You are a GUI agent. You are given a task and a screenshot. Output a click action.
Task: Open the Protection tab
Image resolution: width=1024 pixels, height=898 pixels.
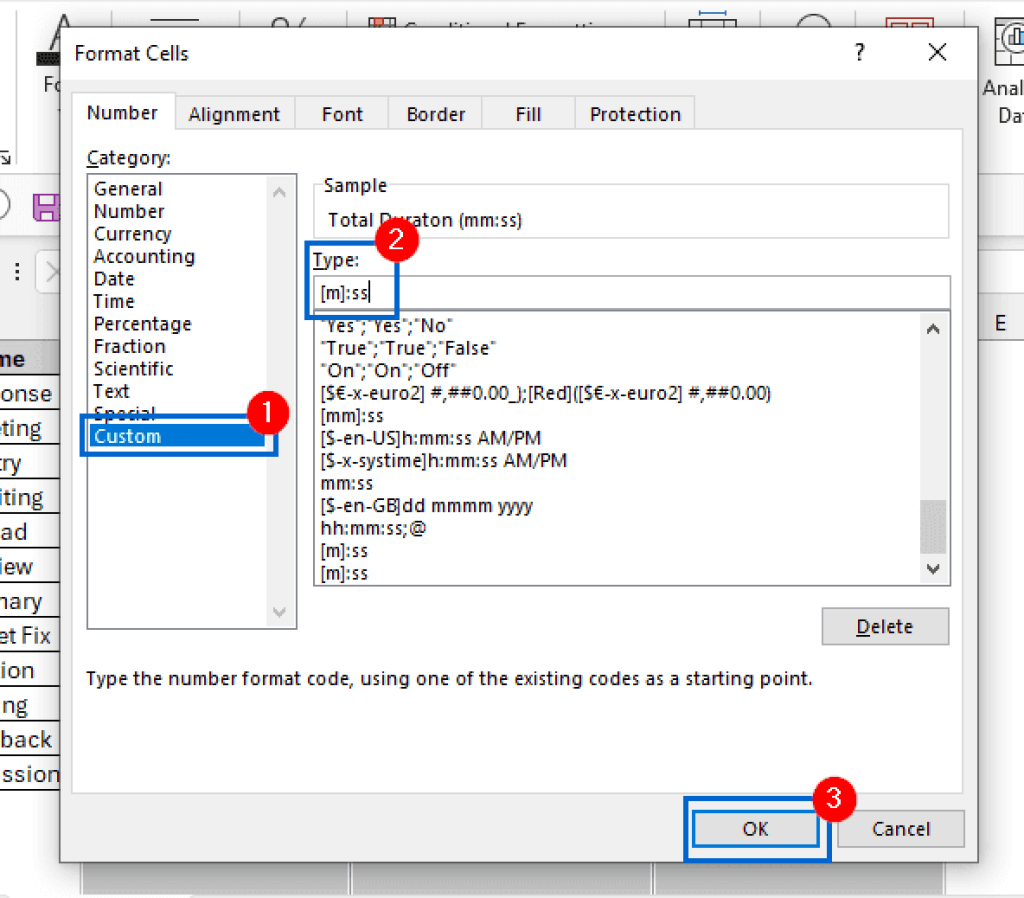pos(634,113)
